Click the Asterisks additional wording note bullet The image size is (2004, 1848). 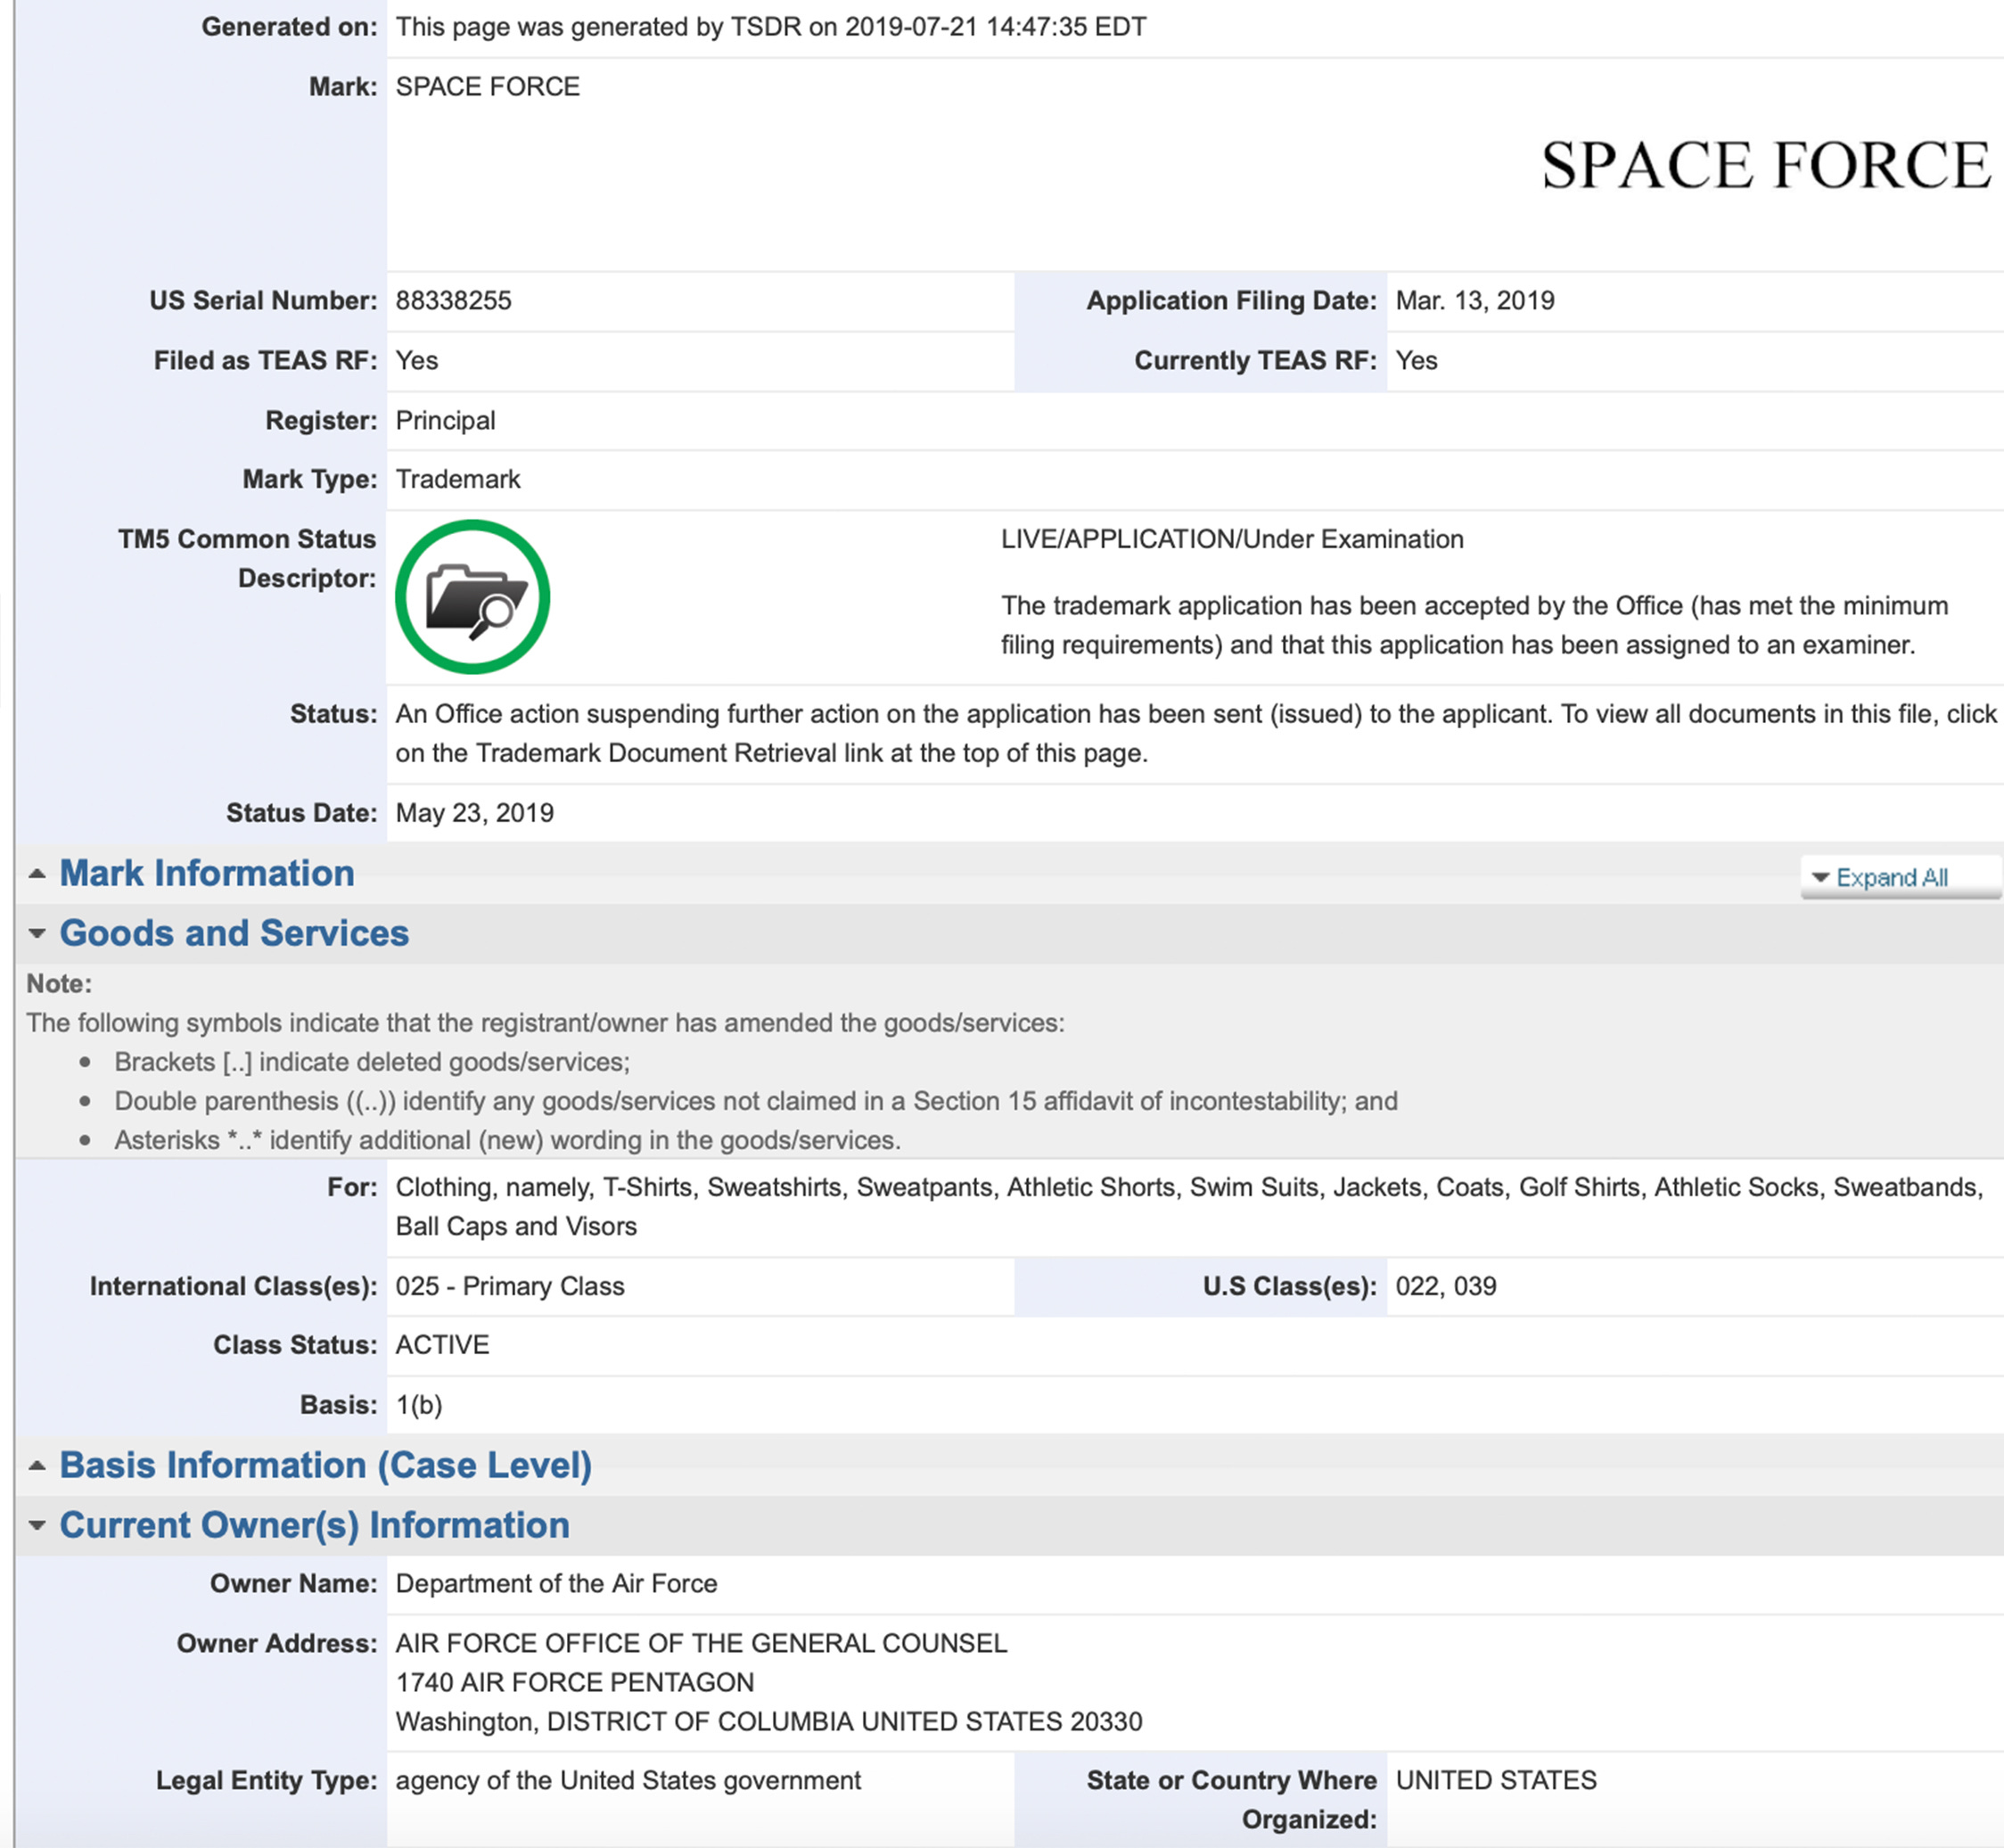tap(507, 1140)
